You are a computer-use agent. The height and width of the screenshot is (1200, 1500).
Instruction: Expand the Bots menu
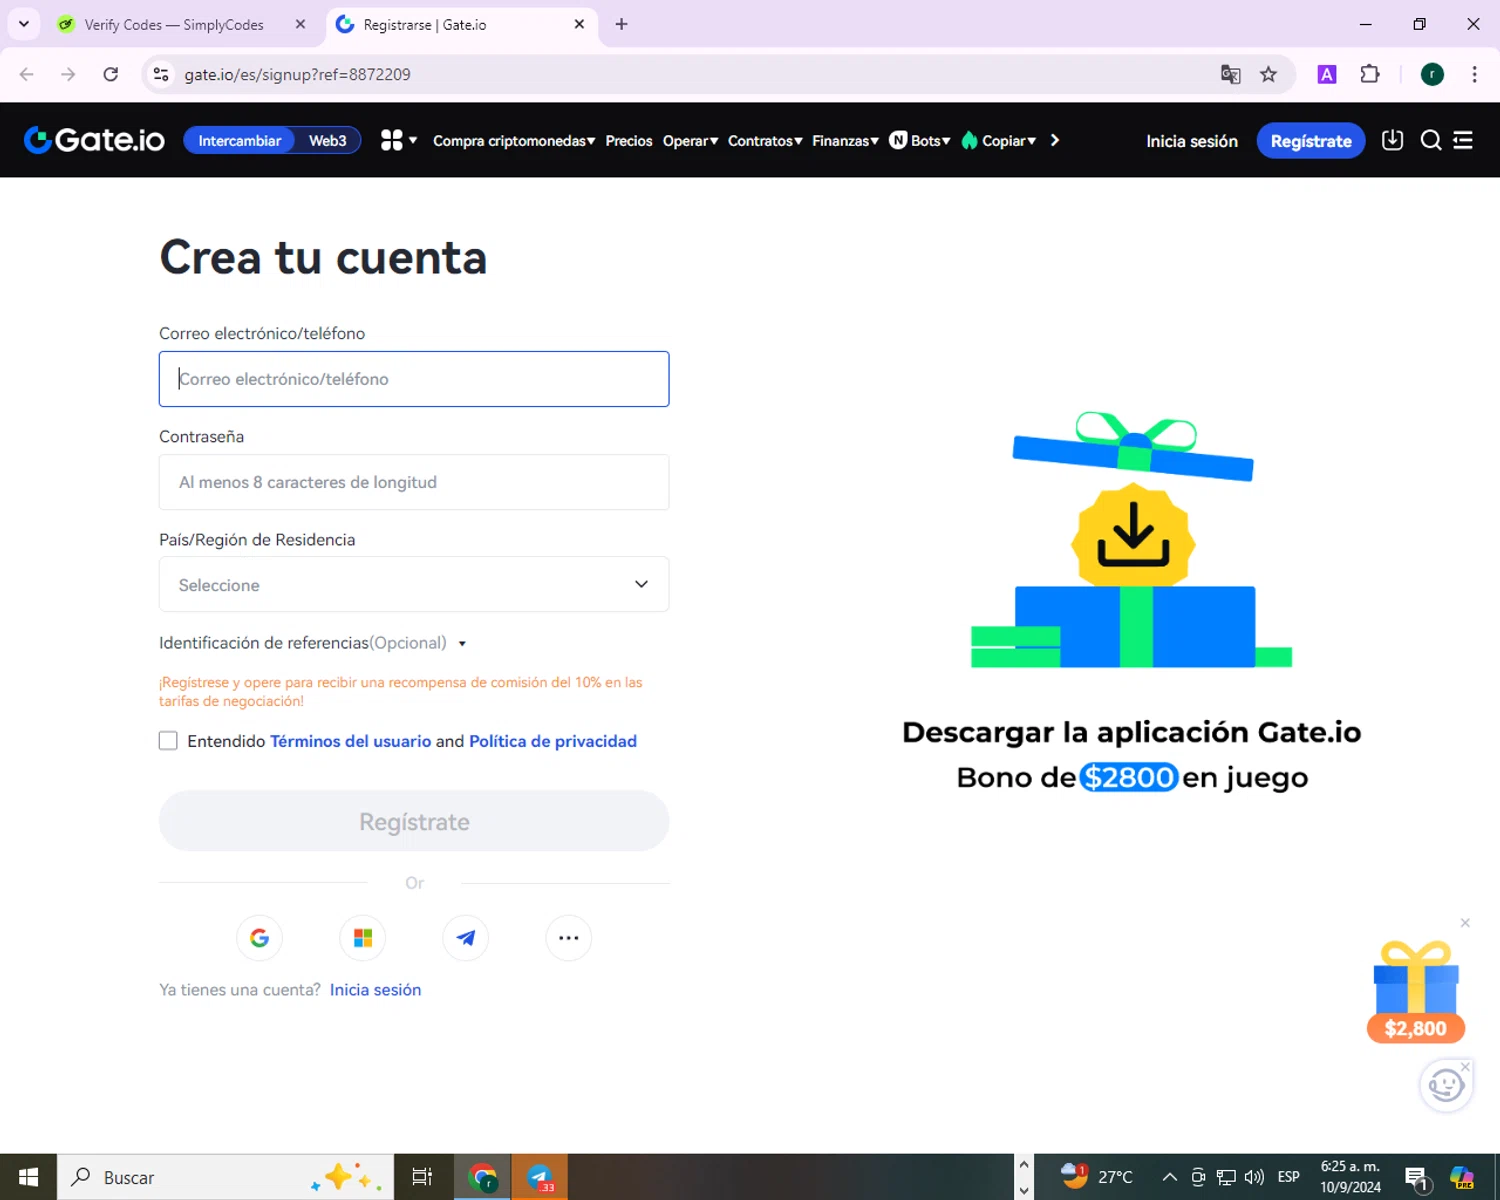tap(920, 141)
